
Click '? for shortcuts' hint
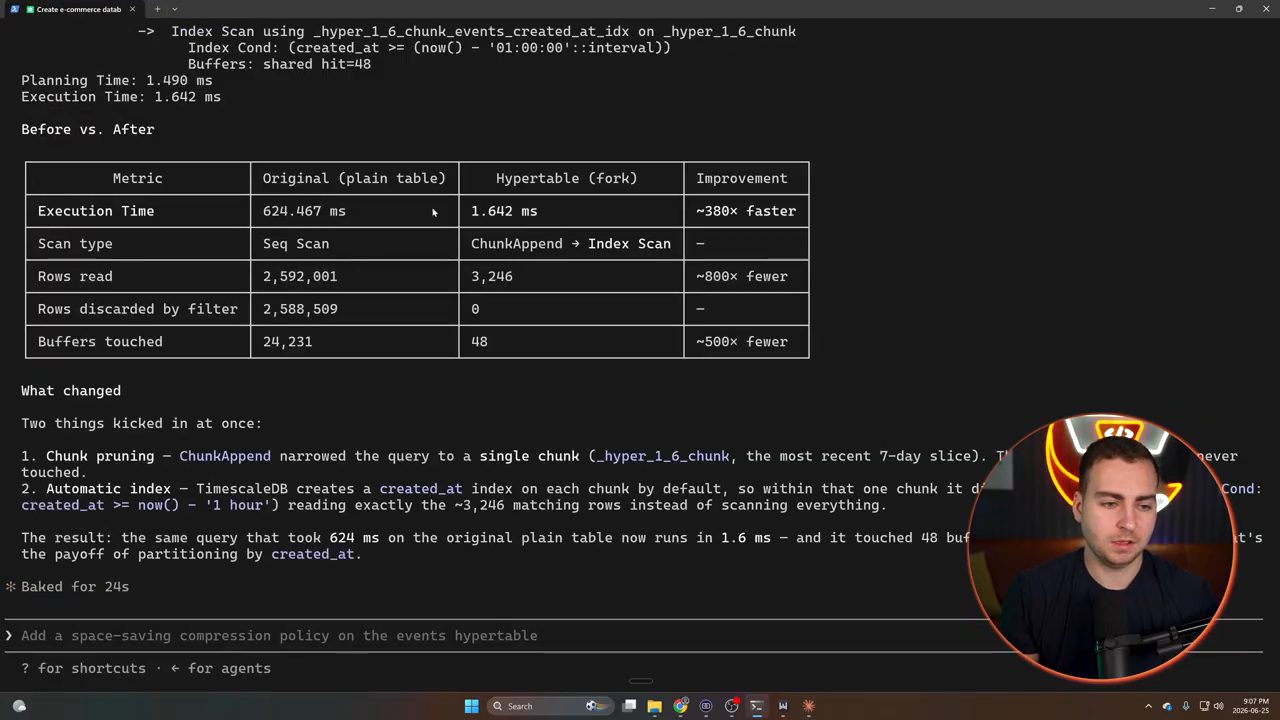pos(83,668)
